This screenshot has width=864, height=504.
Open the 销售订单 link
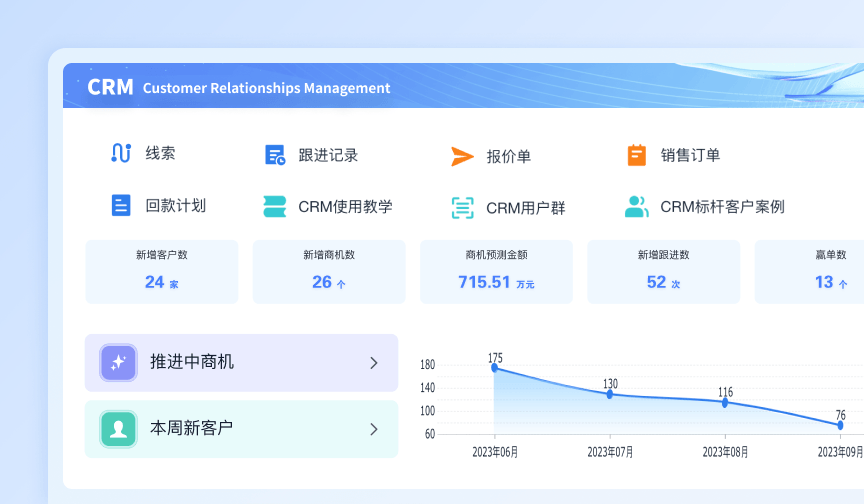coord(690,155)
